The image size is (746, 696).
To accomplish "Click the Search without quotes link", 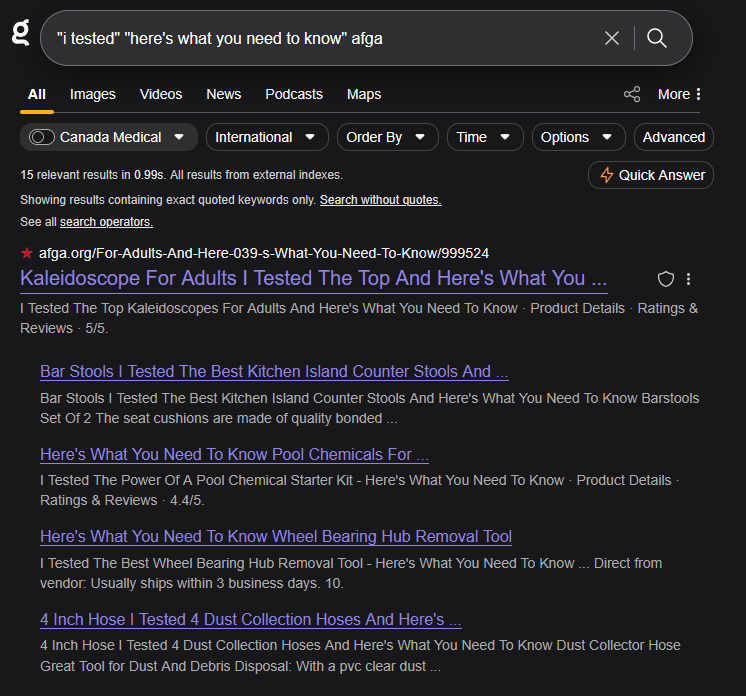I will pyautogui.click(x=380, y=200).
